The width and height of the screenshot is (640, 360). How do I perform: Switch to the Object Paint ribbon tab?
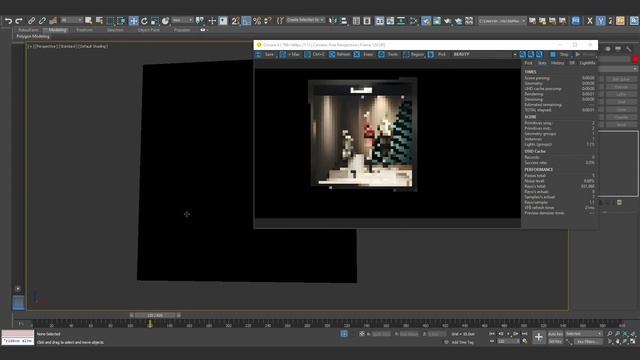pyautogui.click(x=149, y=30)
